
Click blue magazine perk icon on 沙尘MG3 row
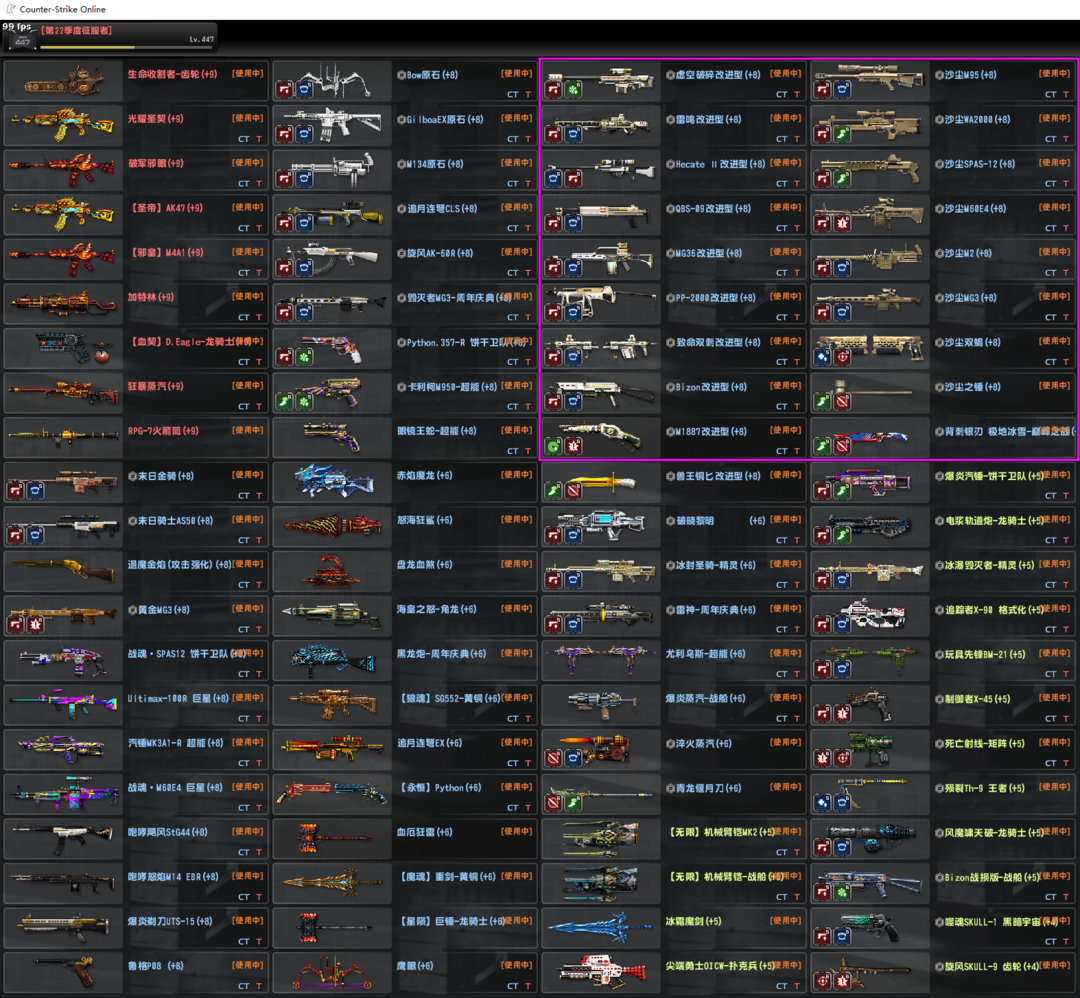point(842,312)
